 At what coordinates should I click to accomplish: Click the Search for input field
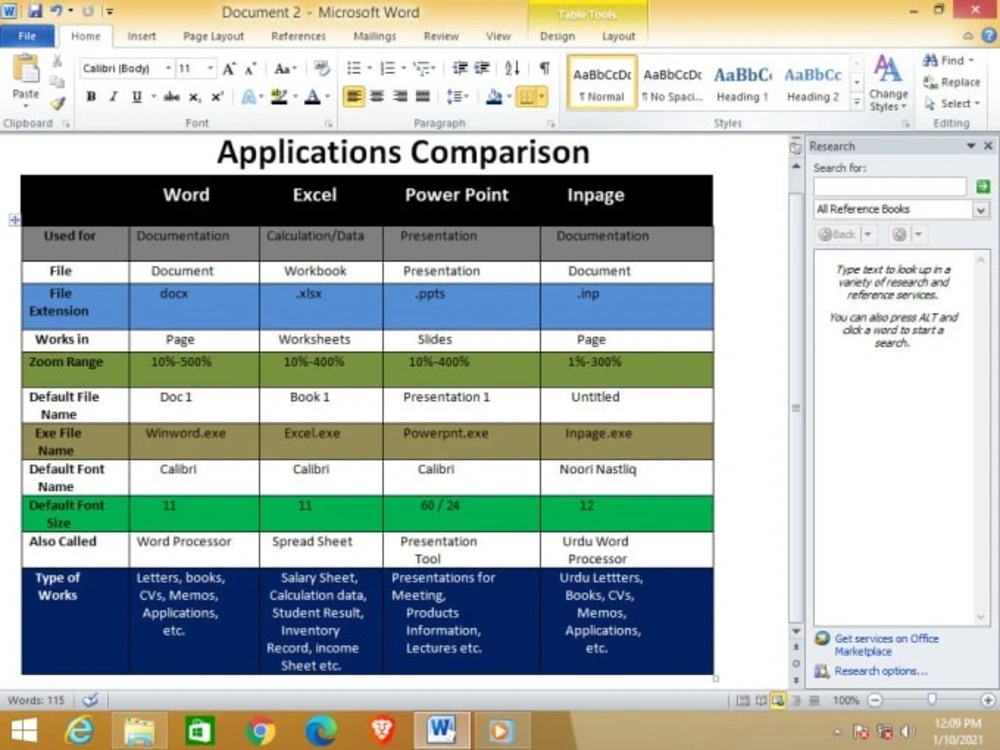[x=890, y=186]
